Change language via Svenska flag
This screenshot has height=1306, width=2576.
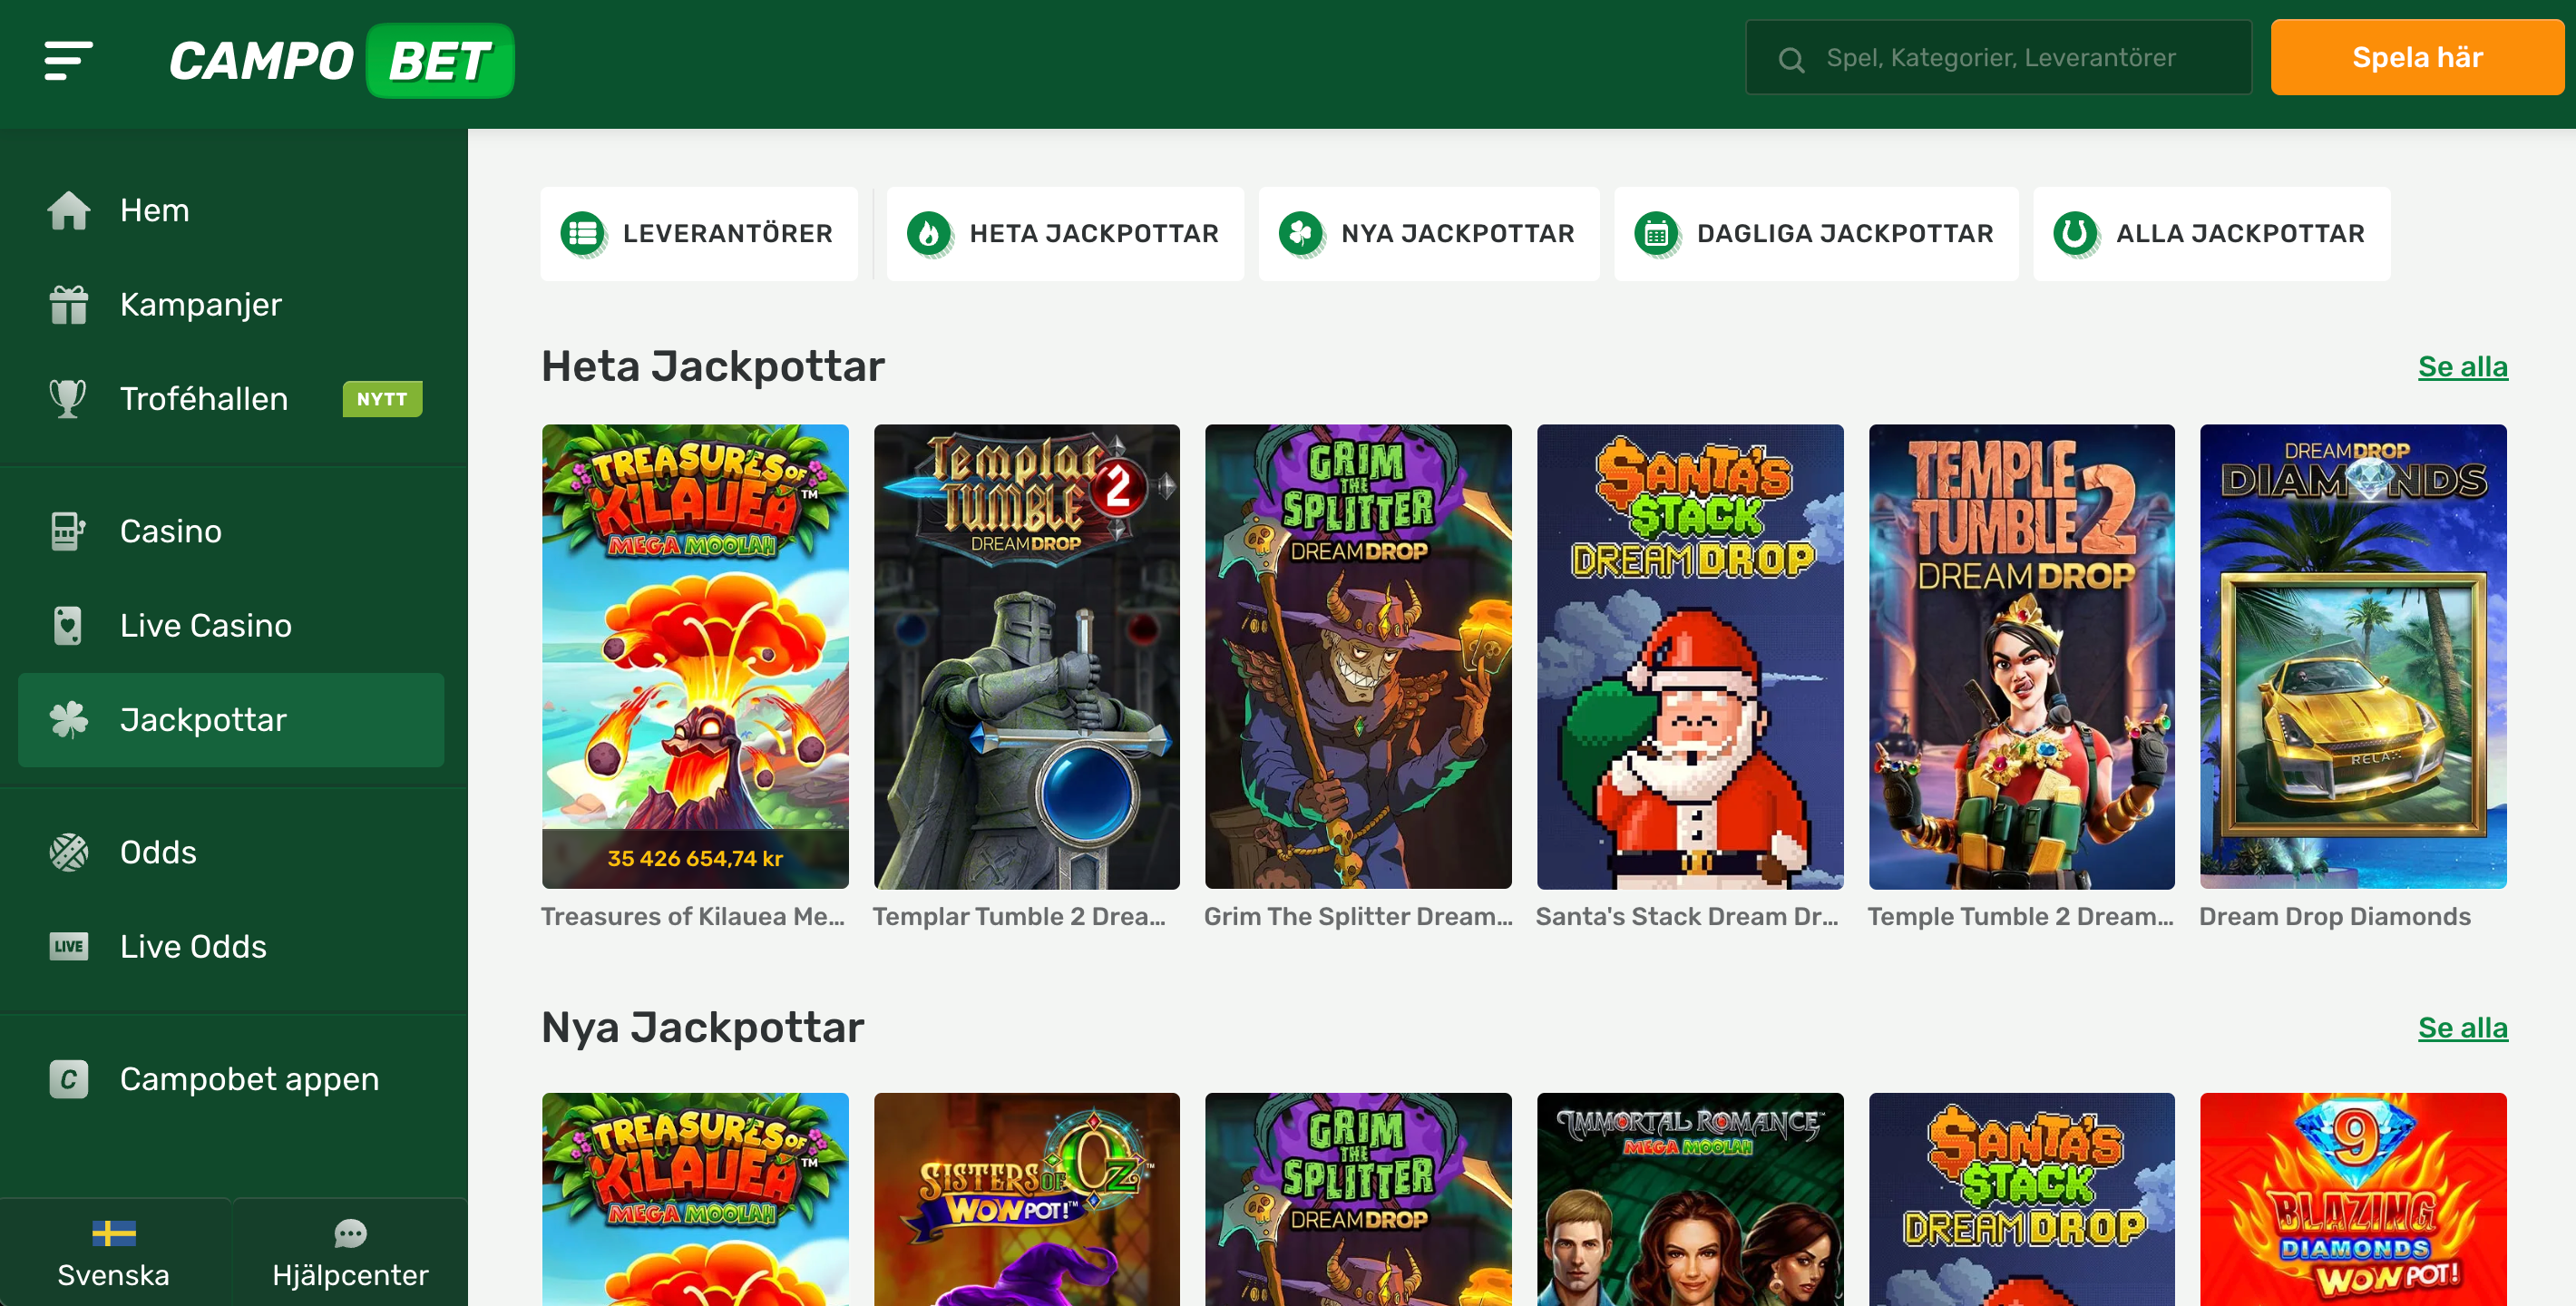[114, 1233]
